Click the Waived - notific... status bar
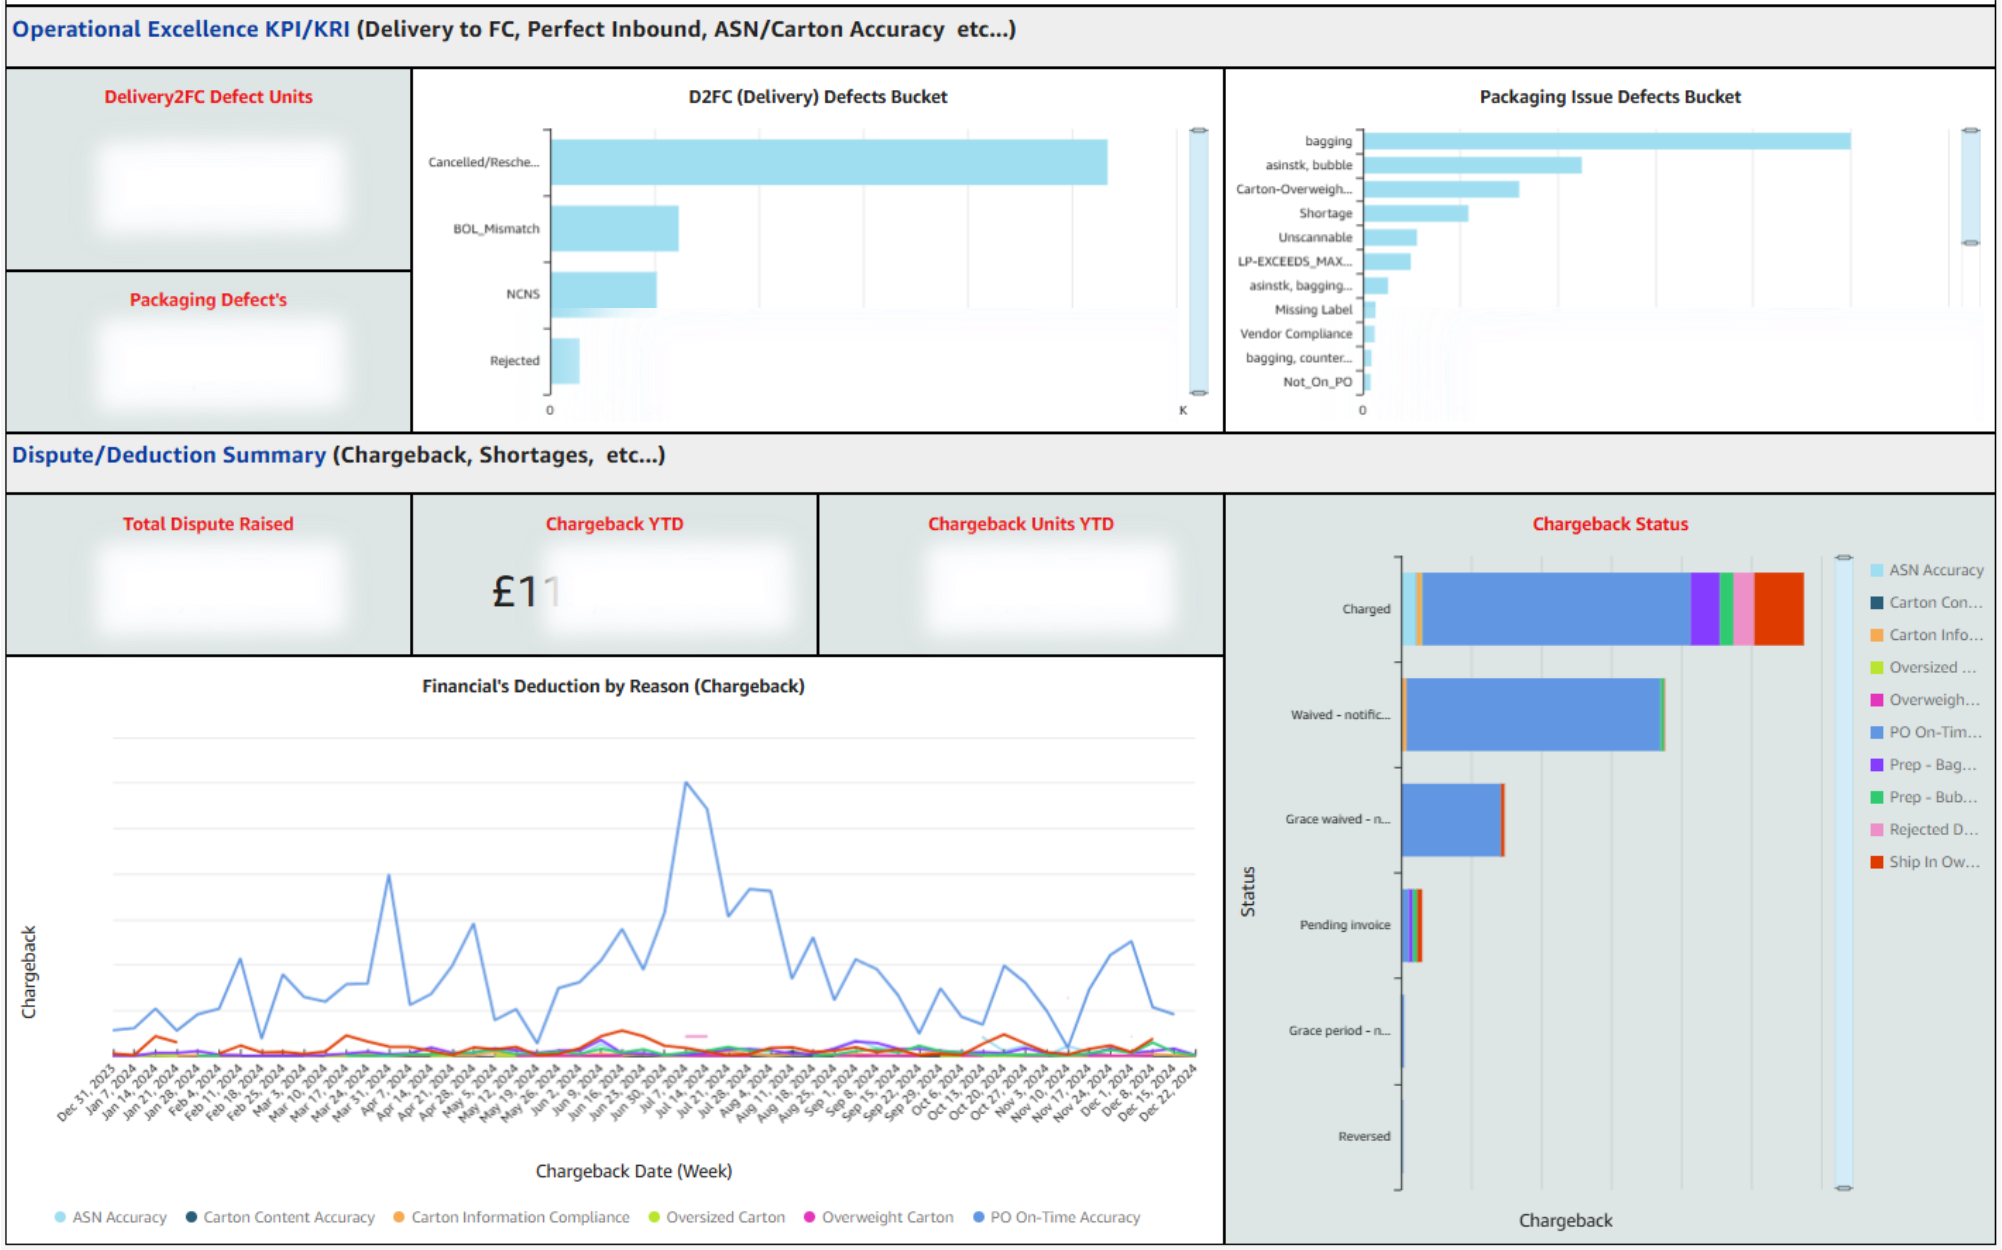Screen dimensions: 2002x1250 [x=1533, y=715]
